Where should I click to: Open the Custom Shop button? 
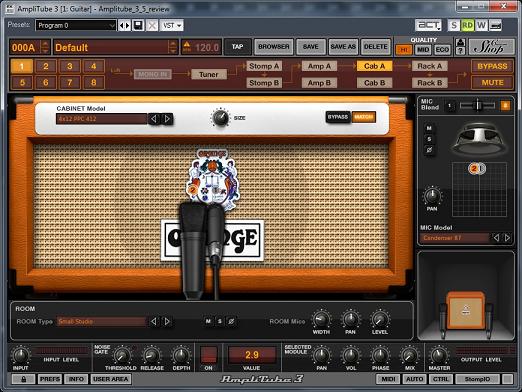point(491,47)
